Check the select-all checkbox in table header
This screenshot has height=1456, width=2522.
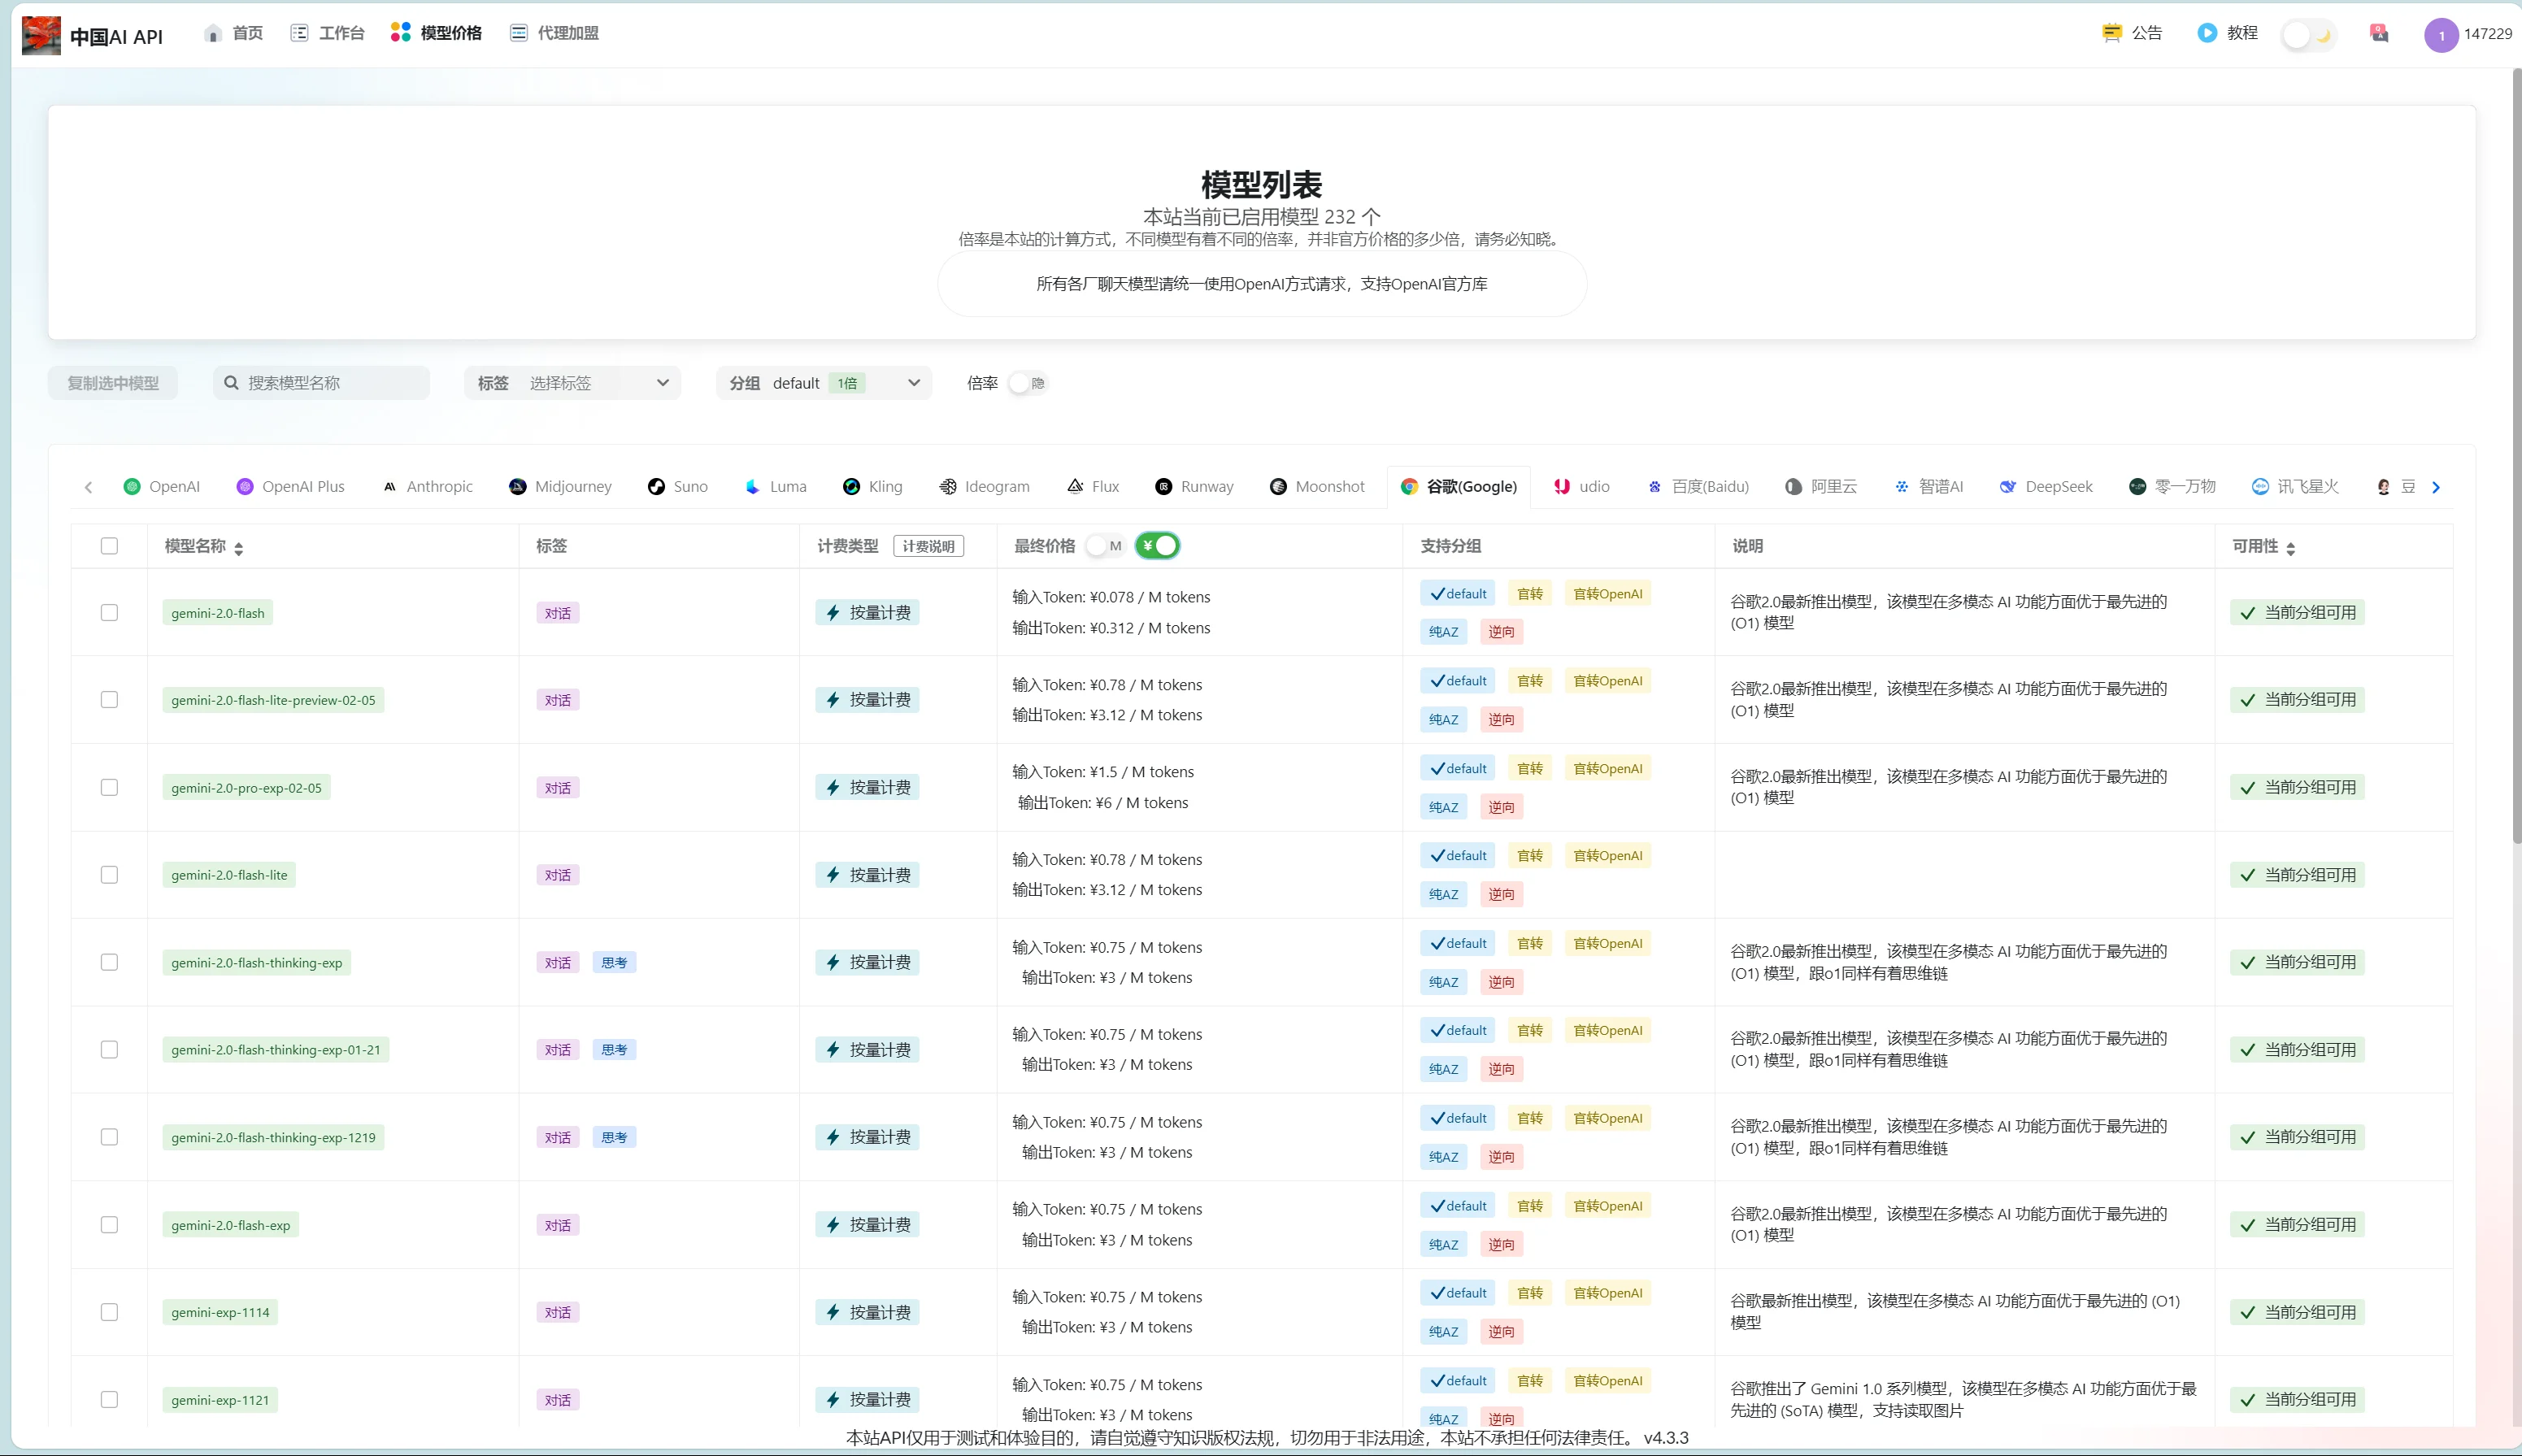109,546
